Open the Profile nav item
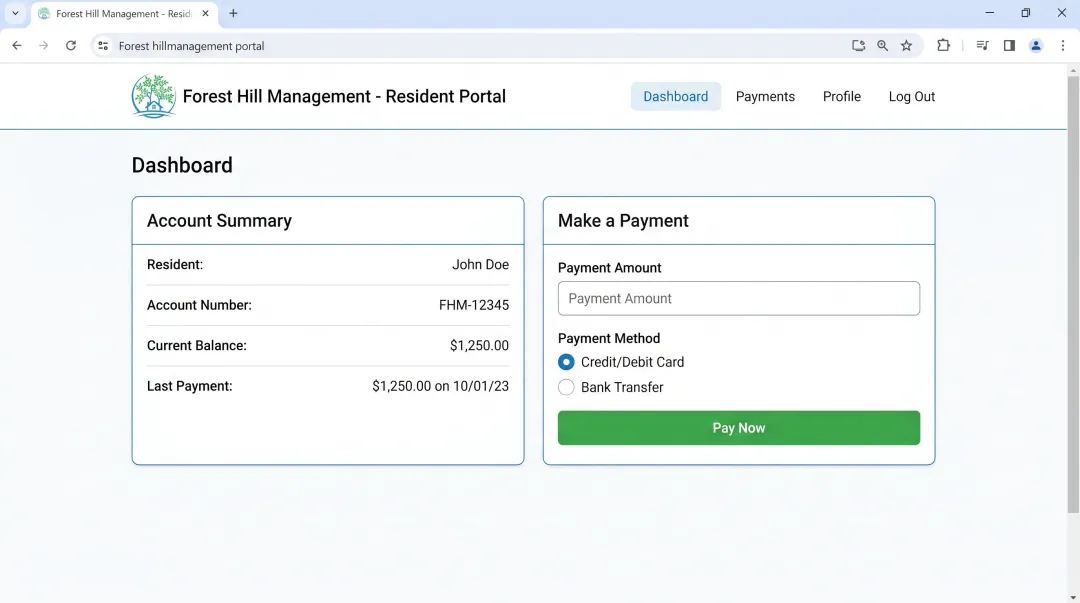Viewport: 1080px width, 603px height. tap(842, 96)
